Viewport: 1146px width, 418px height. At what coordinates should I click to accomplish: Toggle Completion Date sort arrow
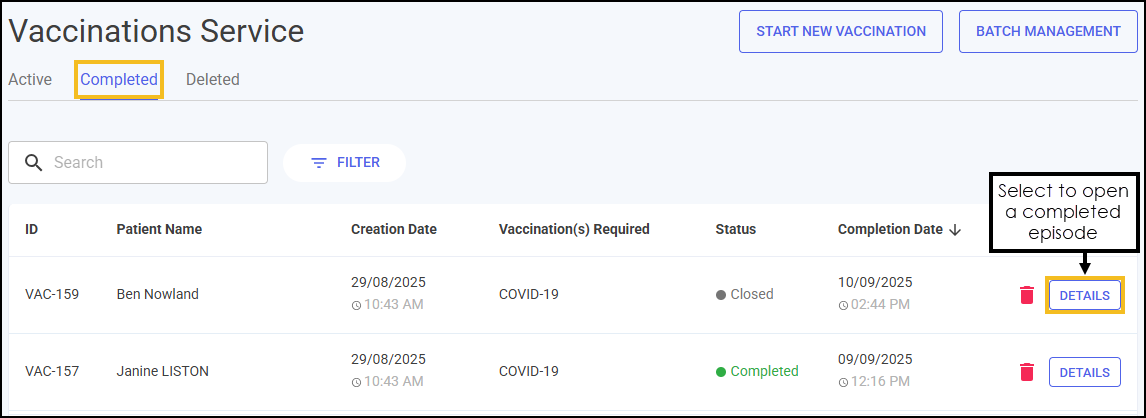click(955, 229)
